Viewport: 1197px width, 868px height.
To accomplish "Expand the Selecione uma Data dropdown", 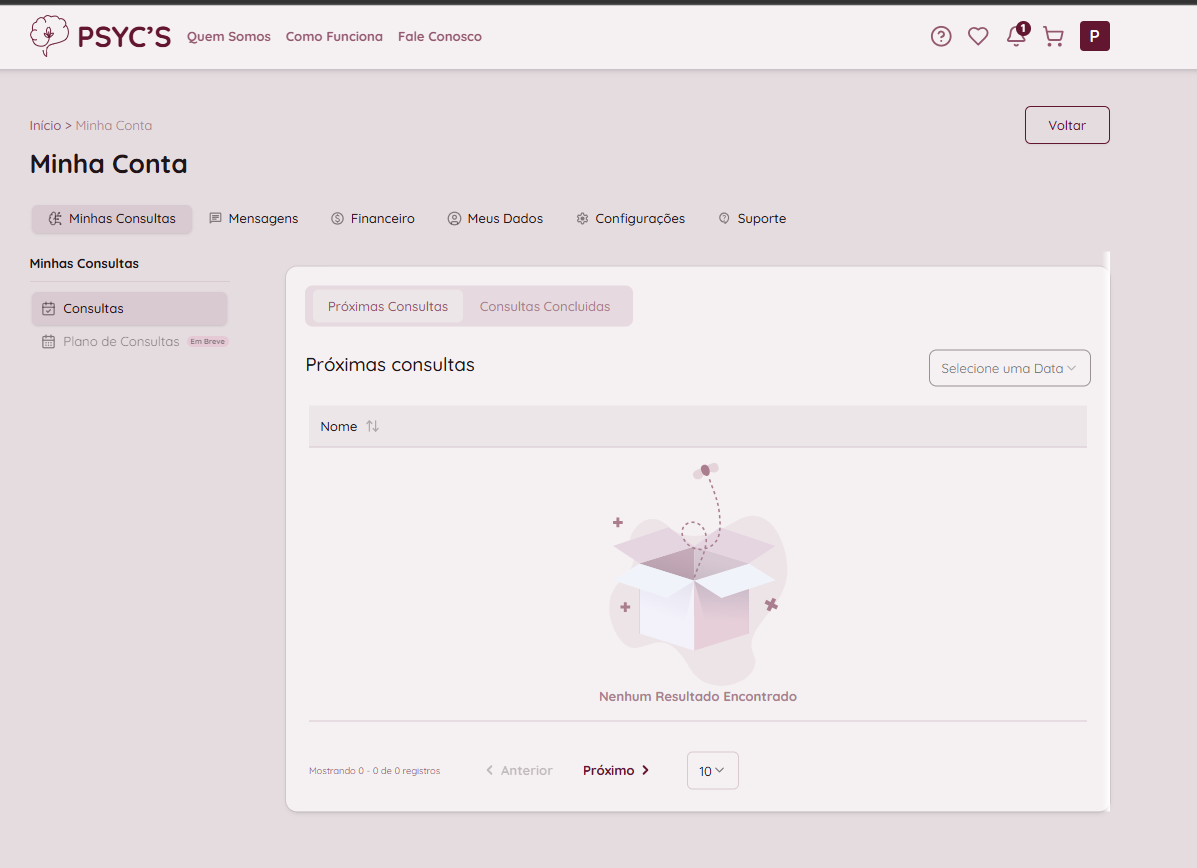I will (x=1009, y=368).
